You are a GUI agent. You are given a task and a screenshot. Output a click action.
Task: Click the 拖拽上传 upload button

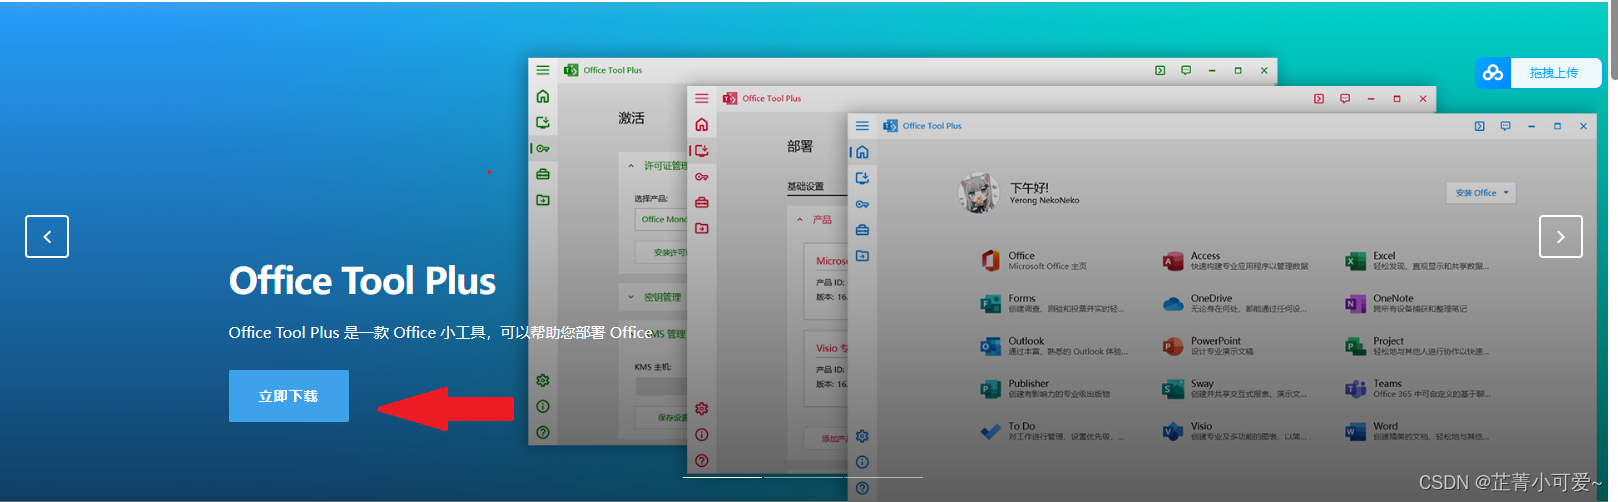1538,73
